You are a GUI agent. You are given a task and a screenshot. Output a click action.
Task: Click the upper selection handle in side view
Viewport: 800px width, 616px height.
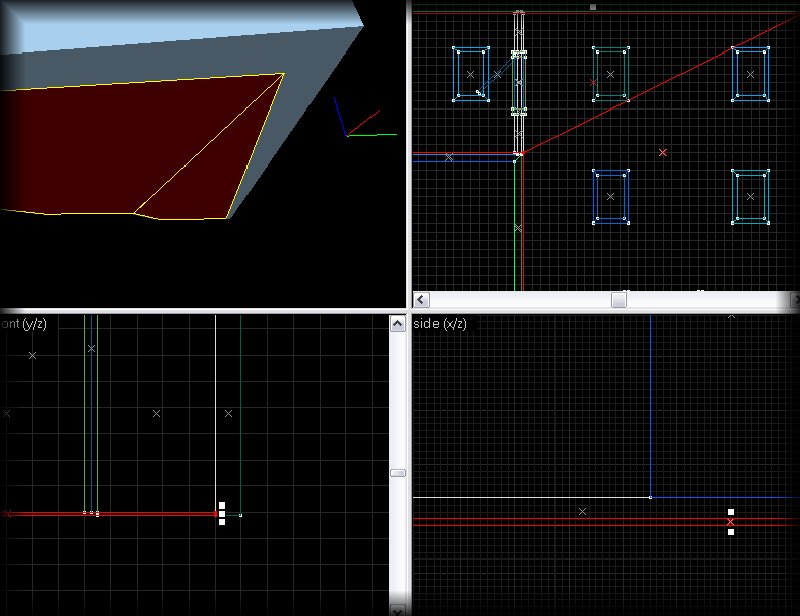(x=731, y=512)
